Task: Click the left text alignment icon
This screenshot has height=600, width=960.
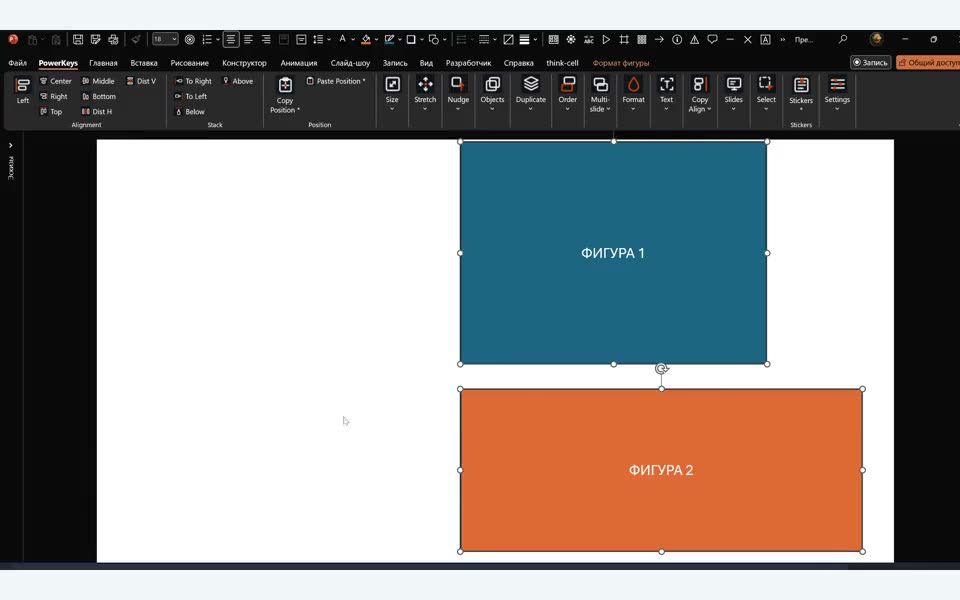Action: [249, 40]
